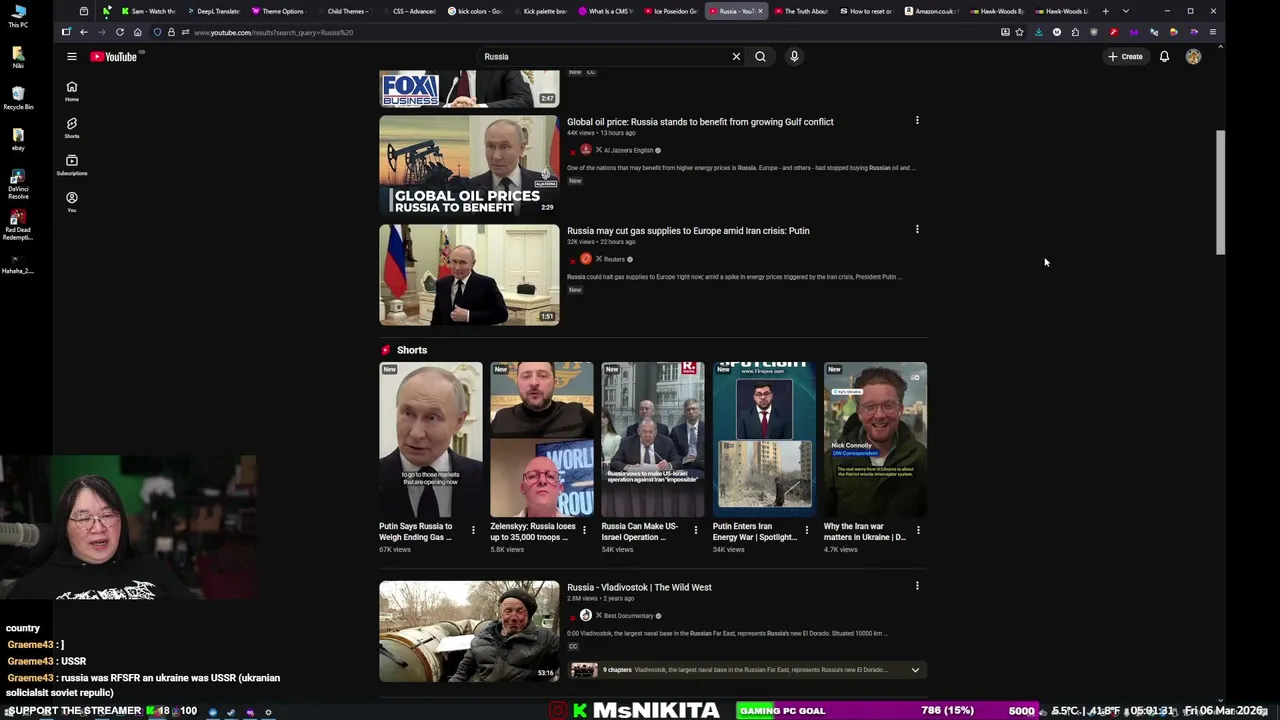Open menu for Why the Iran war short

[x=918, y=530]
